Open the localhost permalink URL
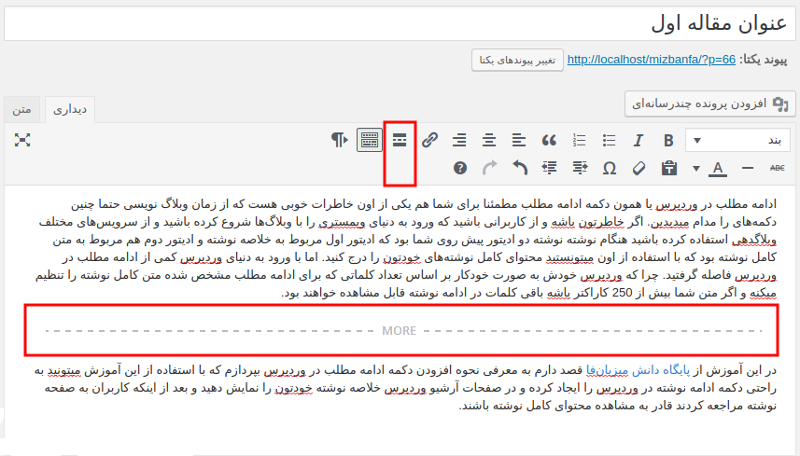800x456 pixels. coord(652,60)
